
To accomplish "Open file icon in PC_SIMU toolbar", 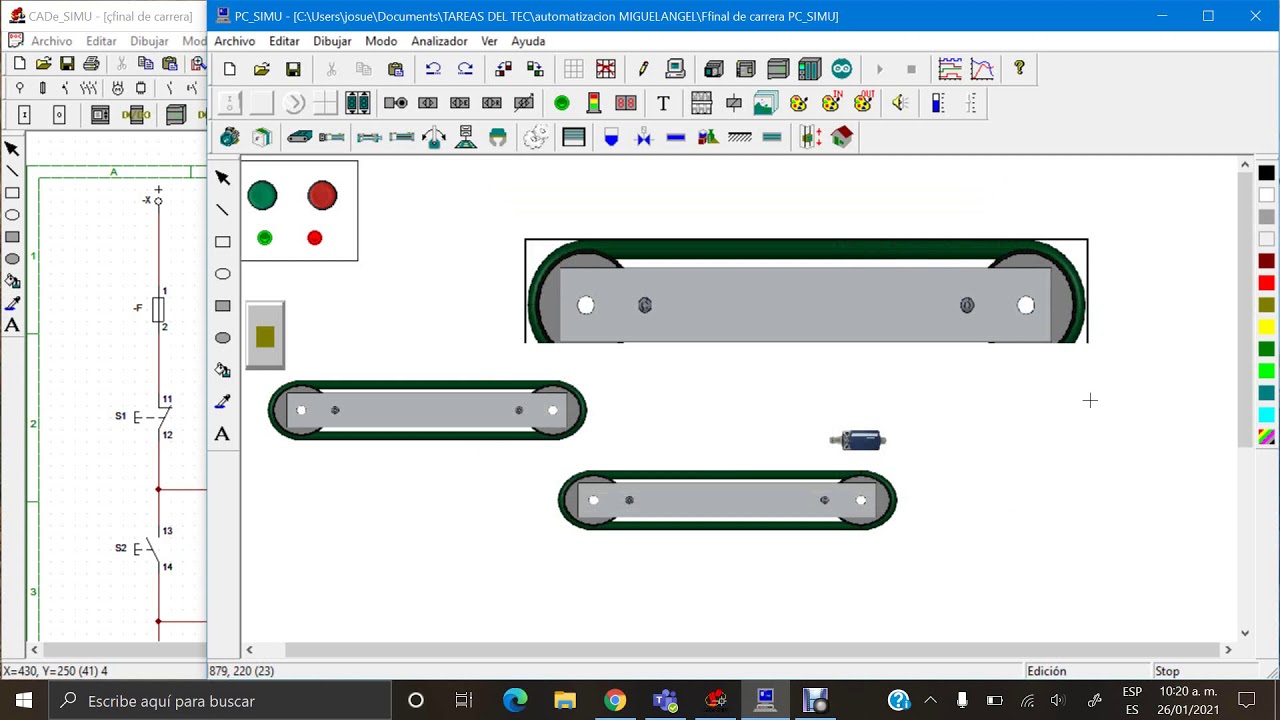I will pyautogui.click(x=262, y=69).
